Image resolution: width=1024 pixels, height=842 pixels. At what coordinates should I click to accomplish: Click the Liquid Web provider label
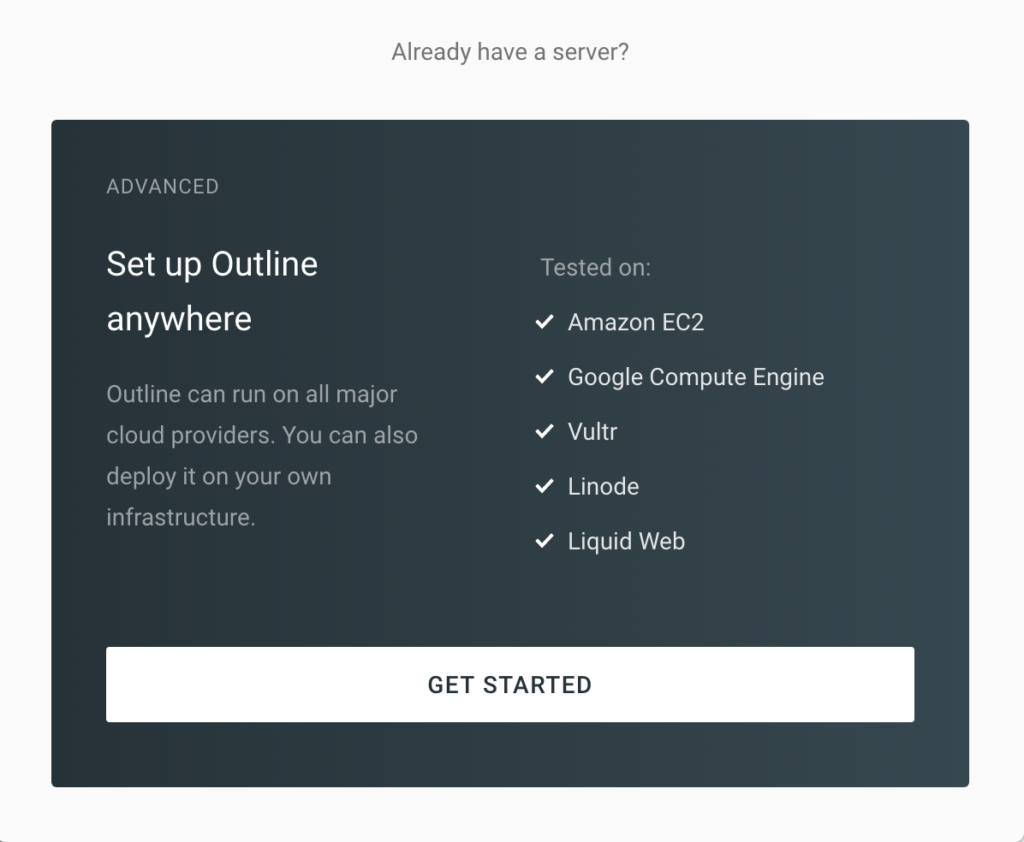626,542
